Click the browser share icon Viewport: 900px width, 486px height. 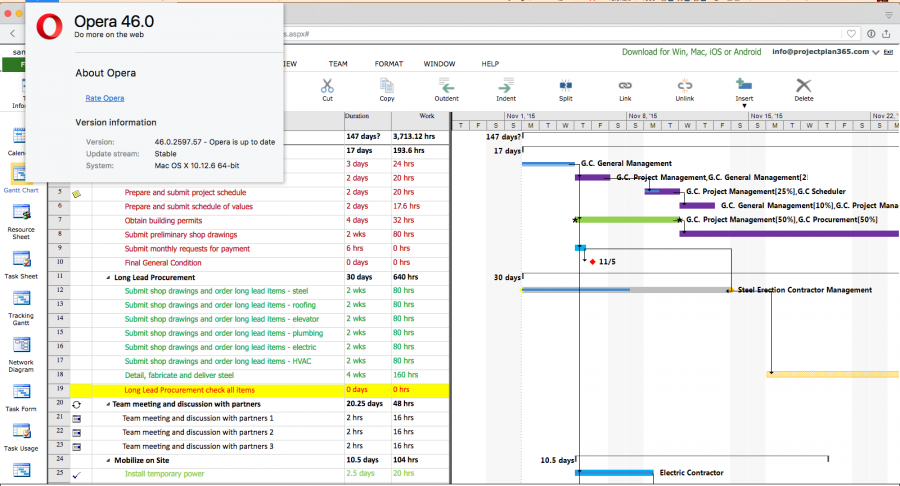click(886, 33)
